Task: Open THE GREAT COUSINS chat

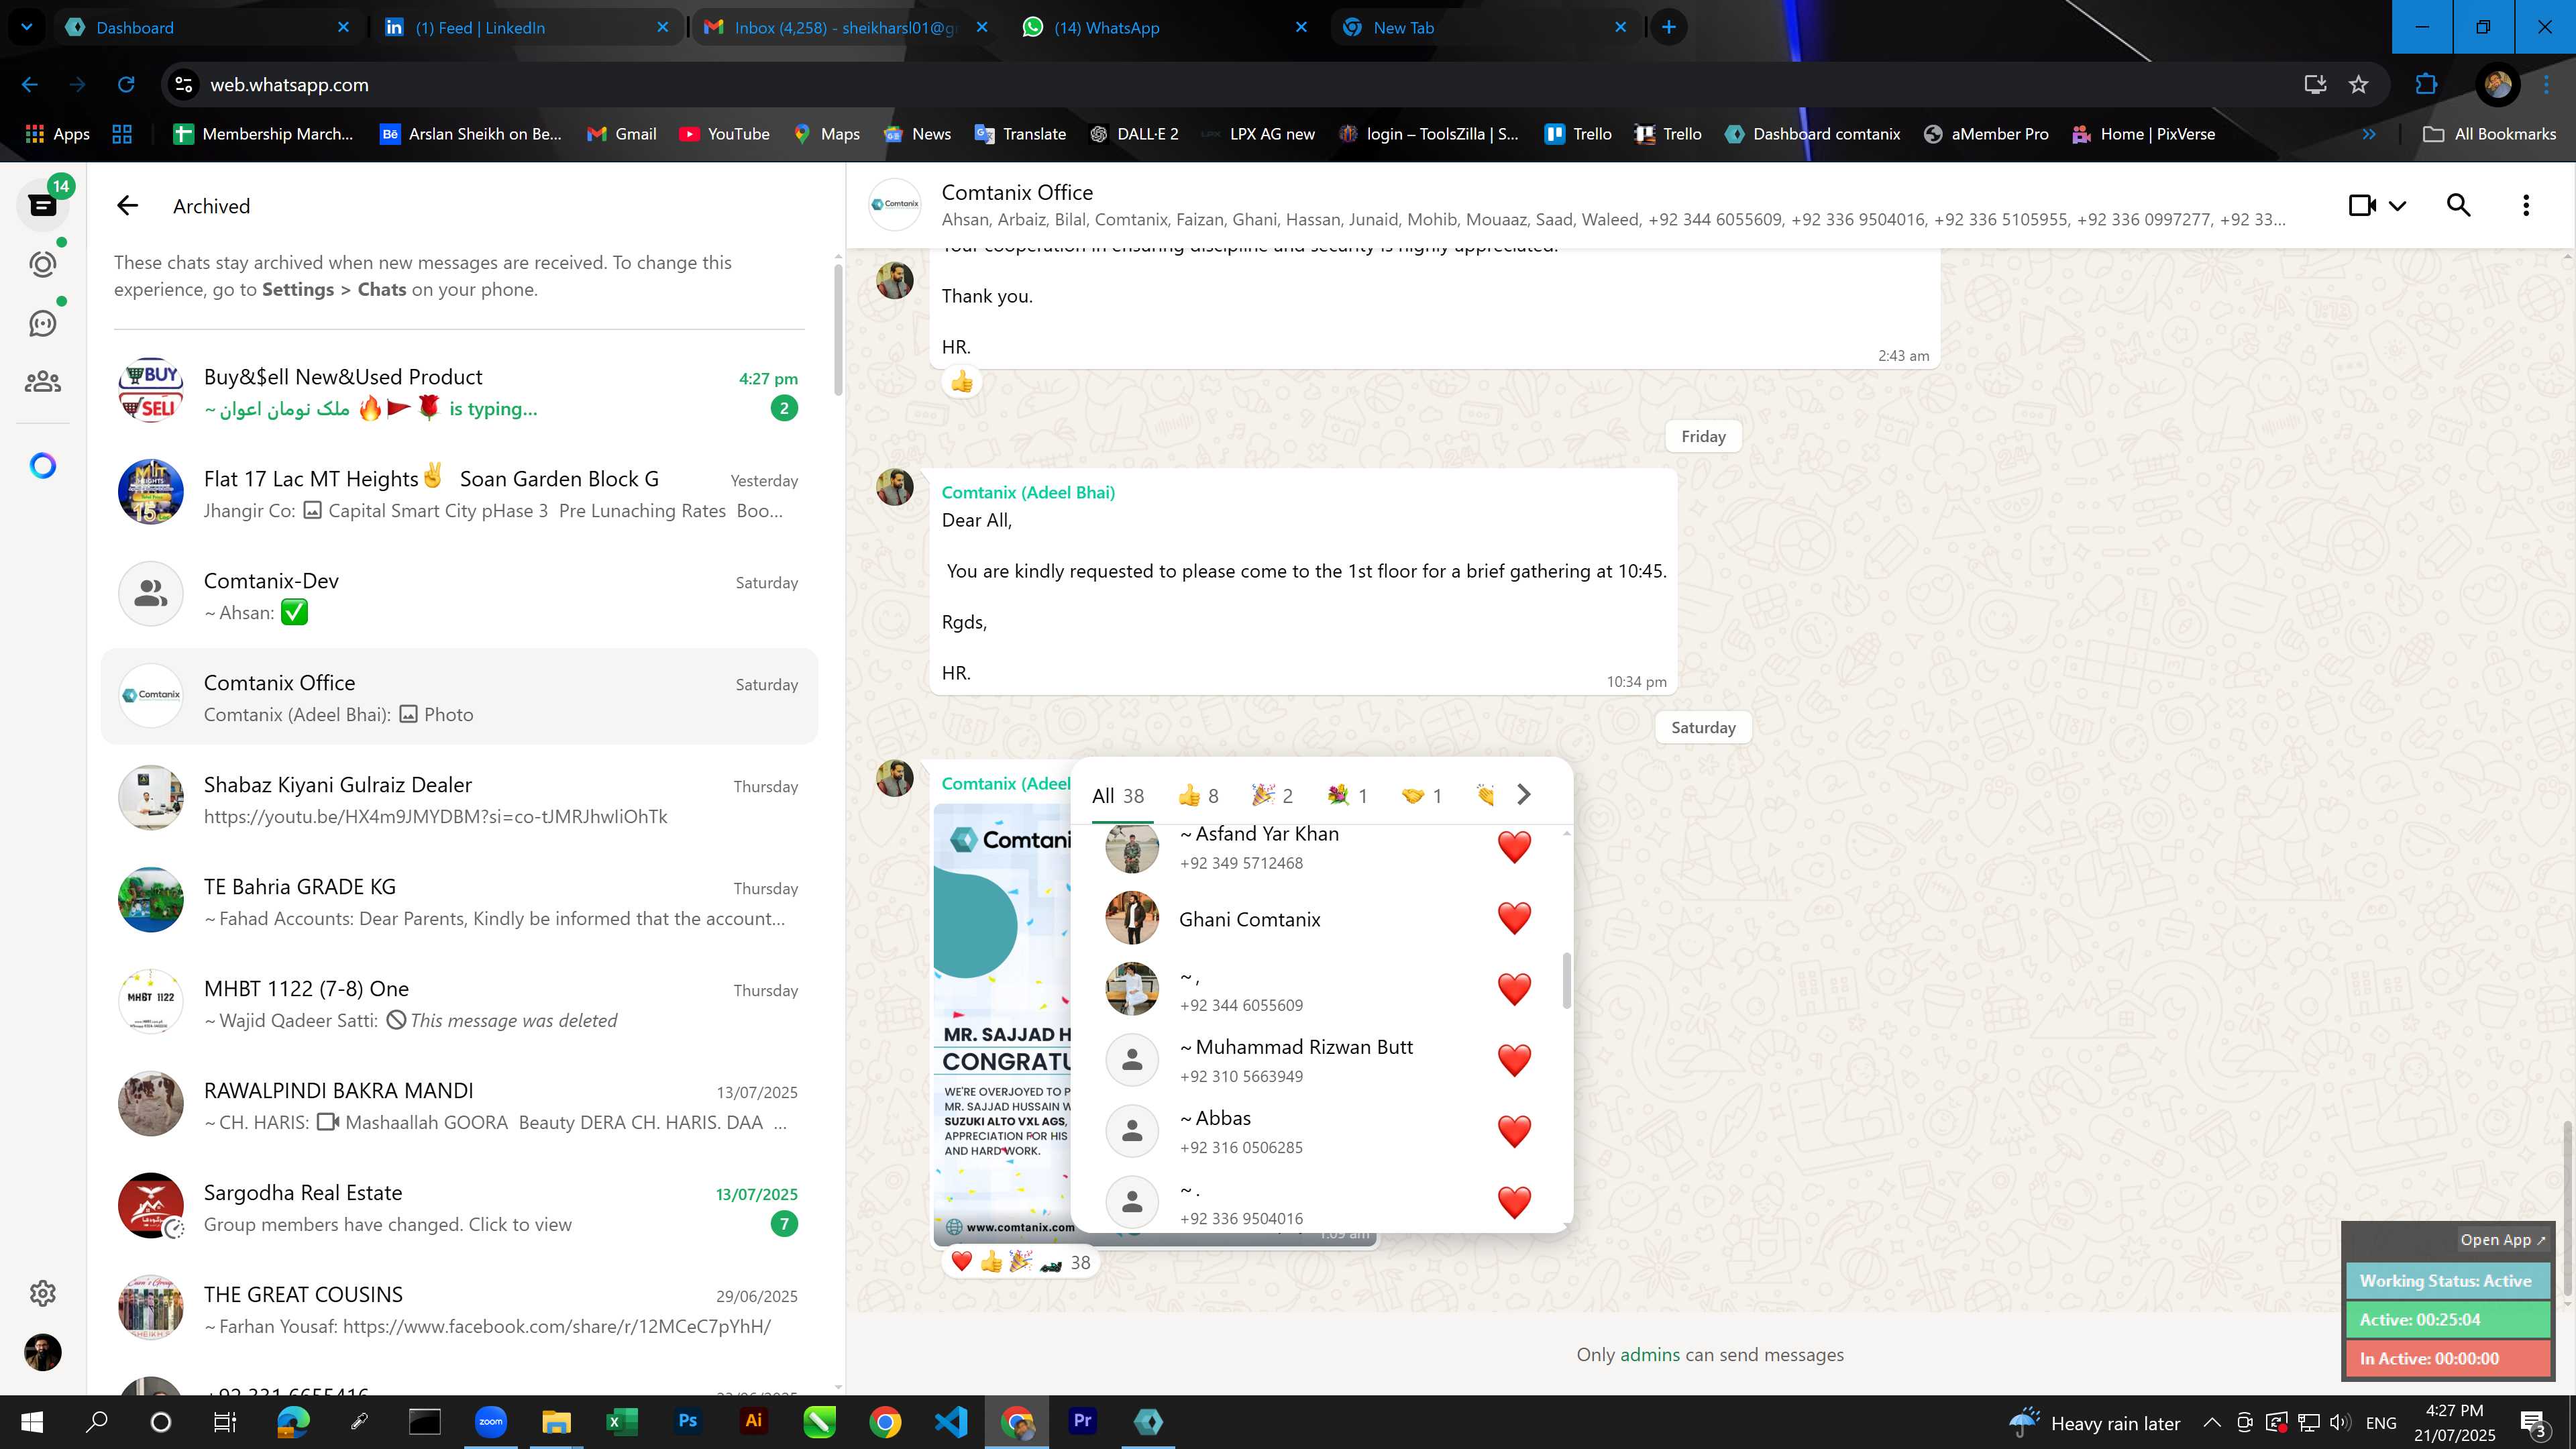Action: [459, 1309]
